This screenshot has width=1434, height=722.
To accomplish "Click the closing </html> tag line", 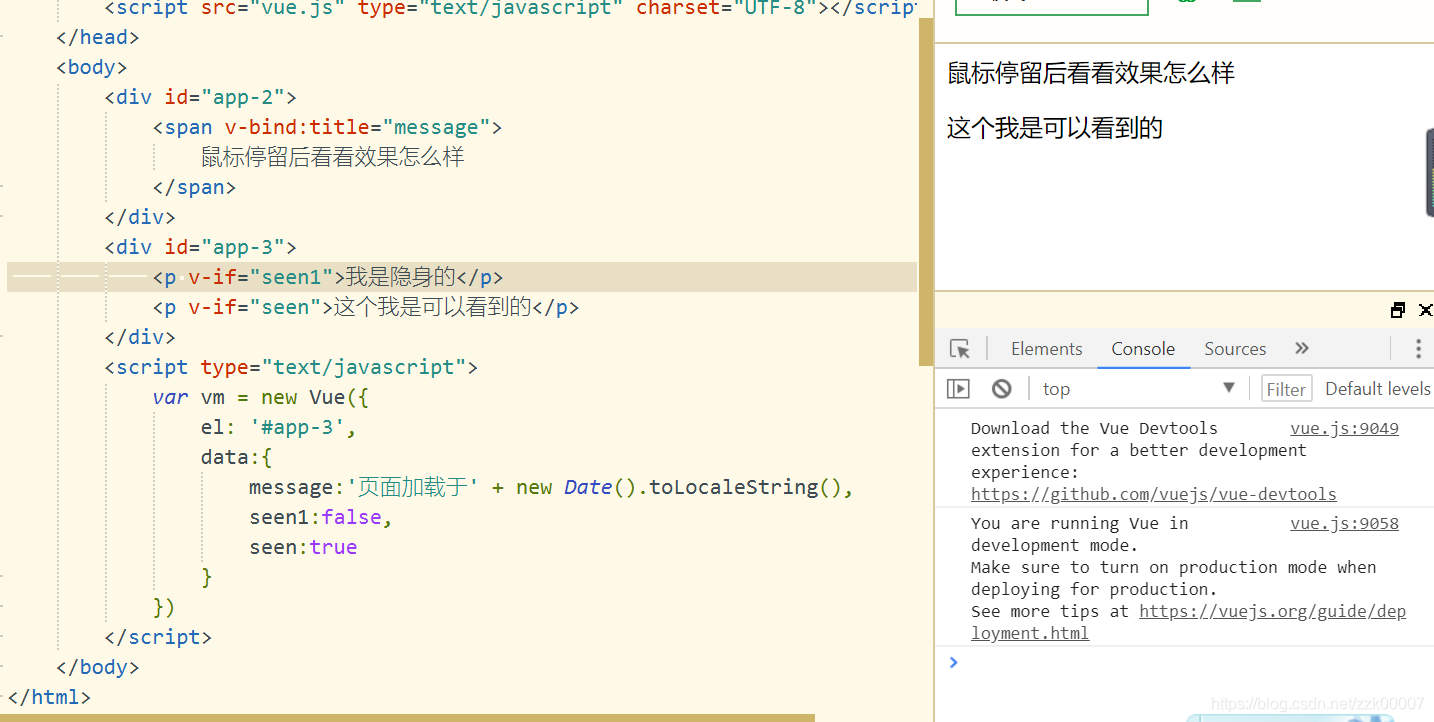I will [x=49, y=697].
